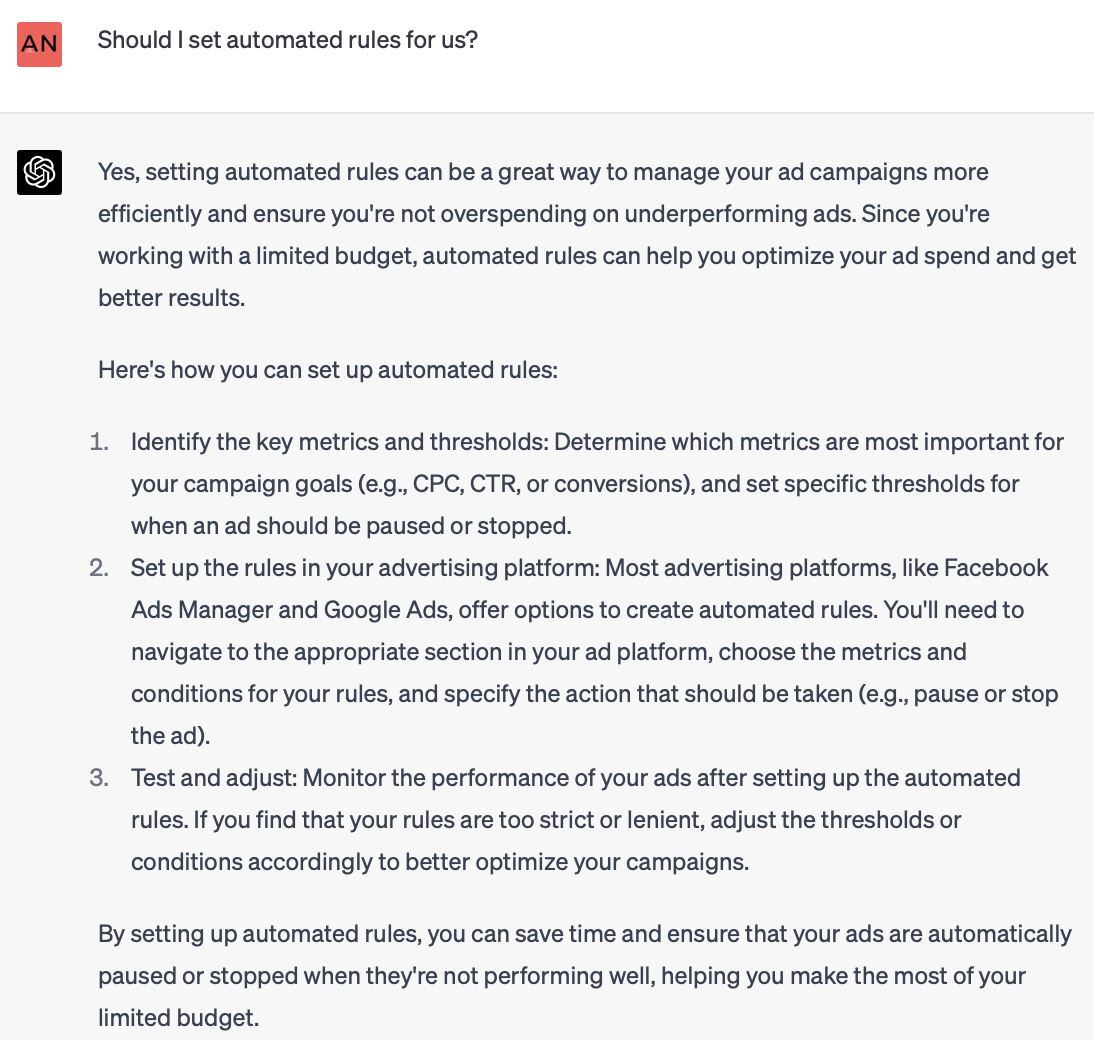Click list number 1 marker
Image resolution: width=1094 pixels, height=1040 pixels.
[99, 442]
